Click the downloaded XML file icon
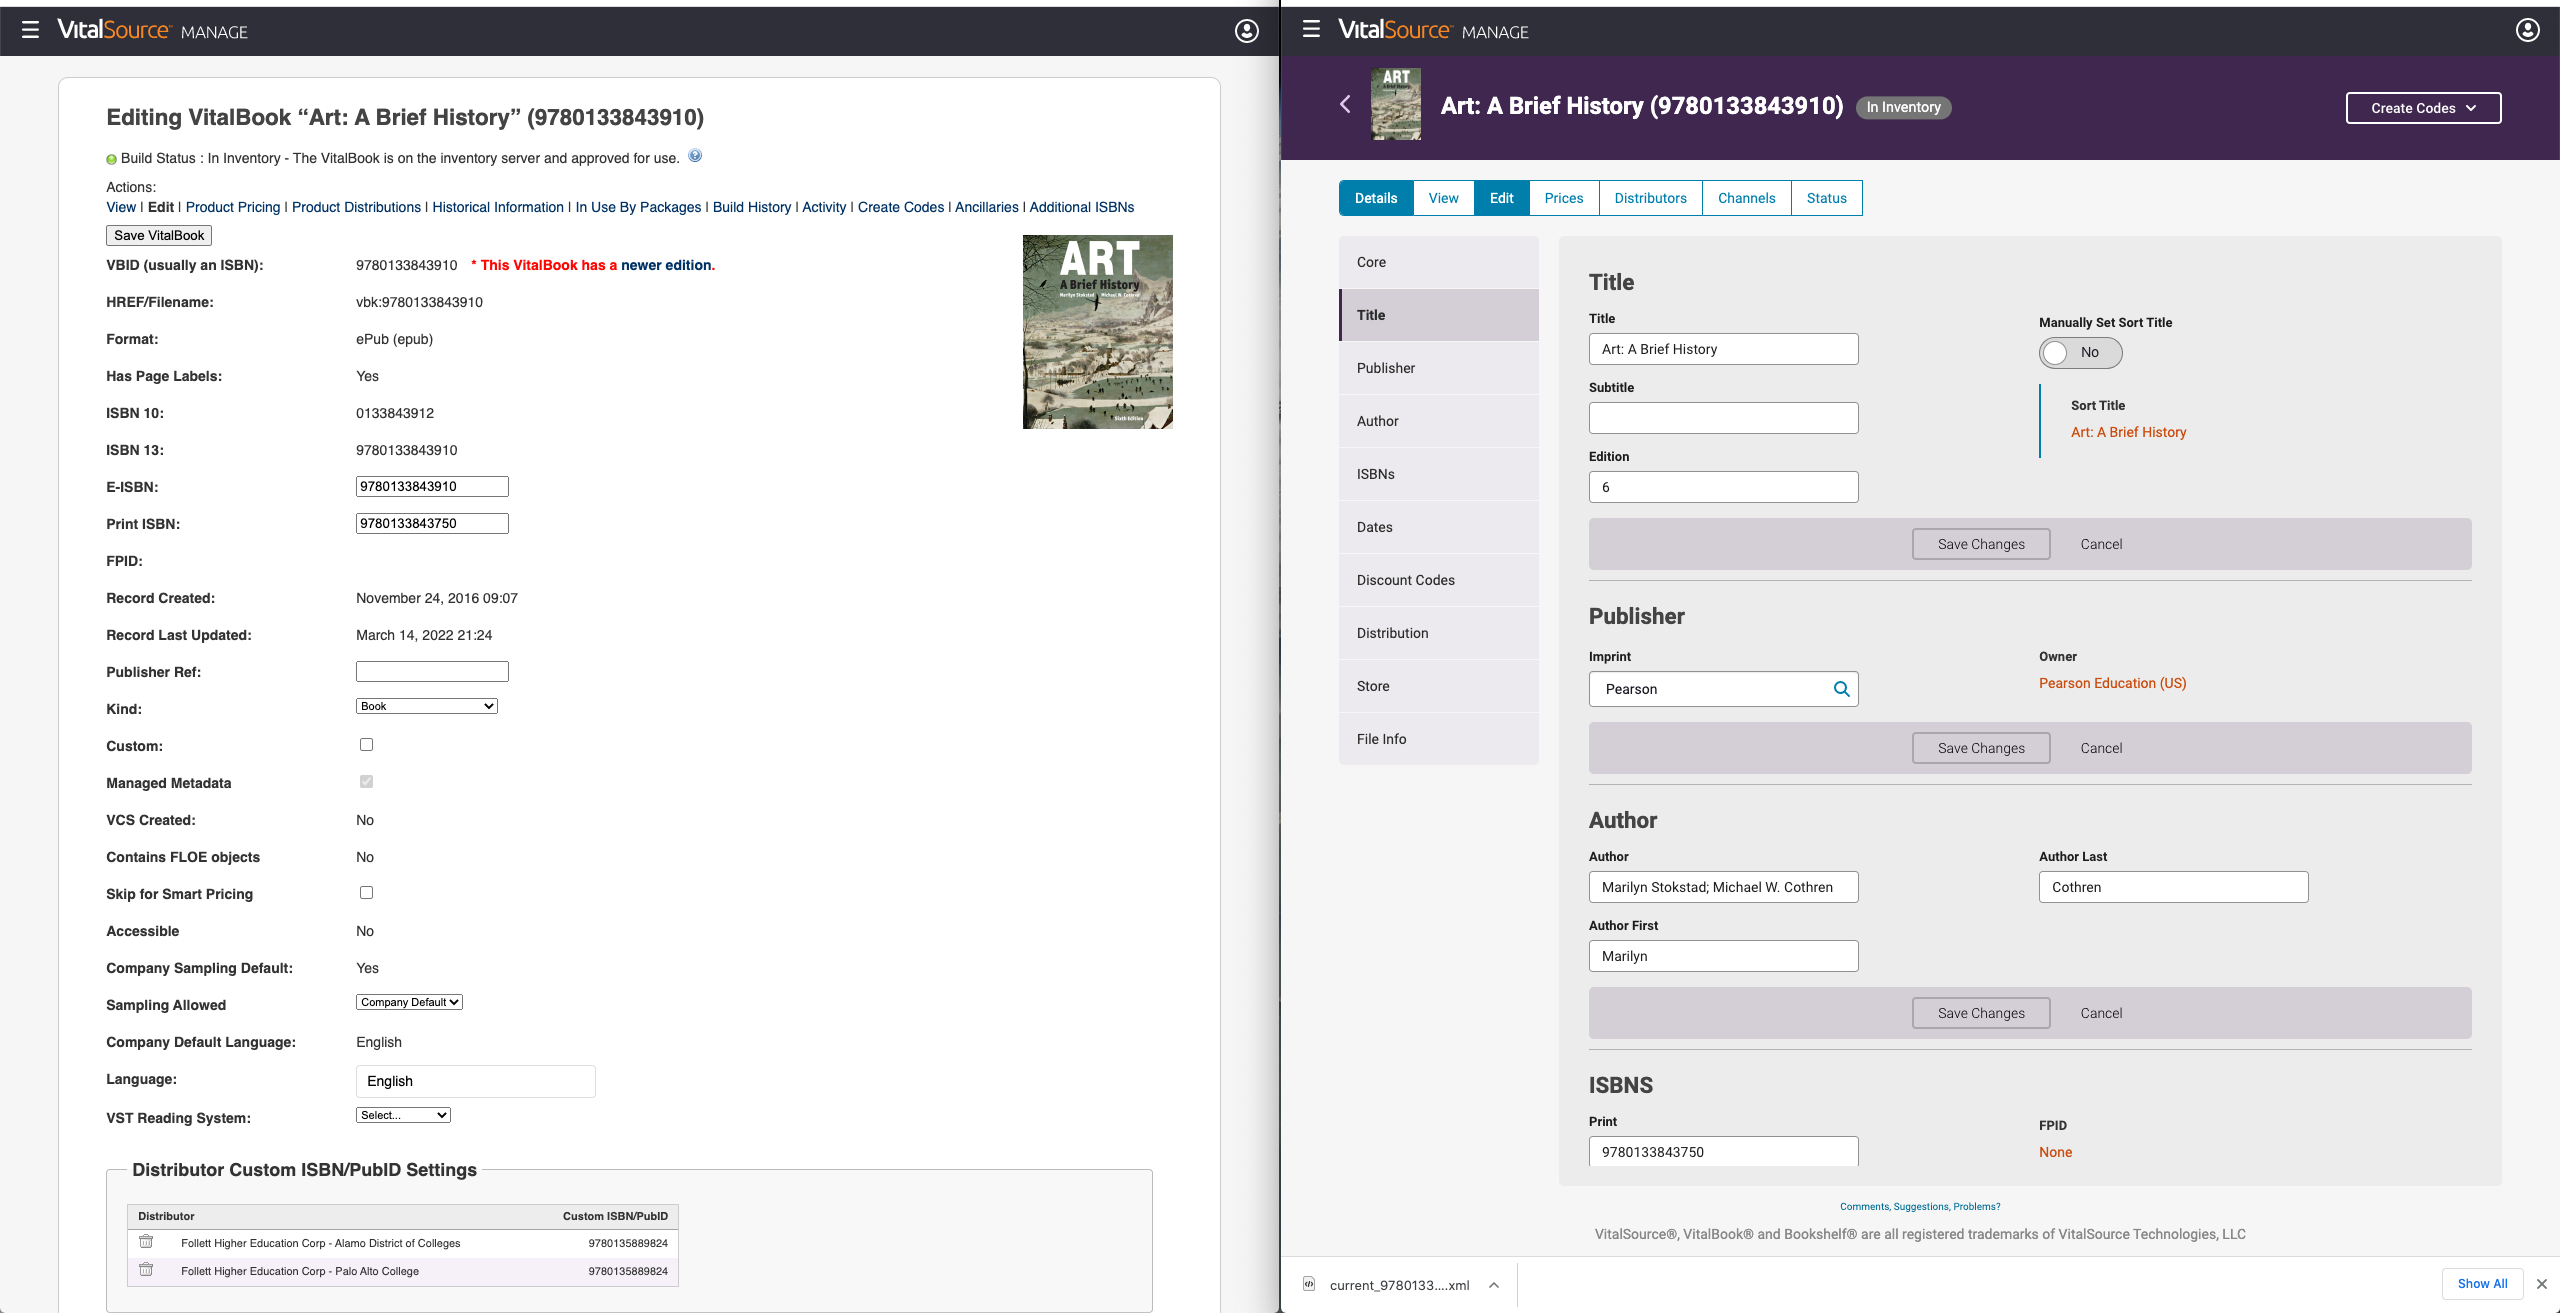This screenshot has height=1313, width=2560. 1309,1284
